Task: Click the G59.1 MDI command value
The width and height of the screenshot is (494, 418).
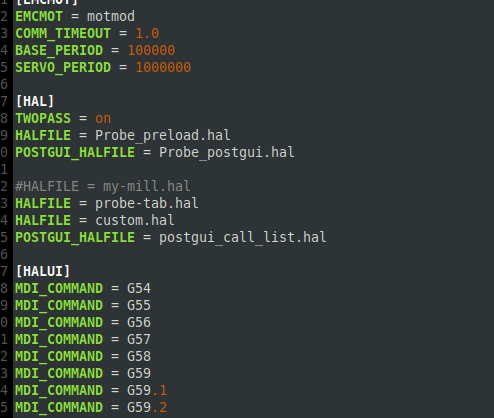Action: point(147,390)
